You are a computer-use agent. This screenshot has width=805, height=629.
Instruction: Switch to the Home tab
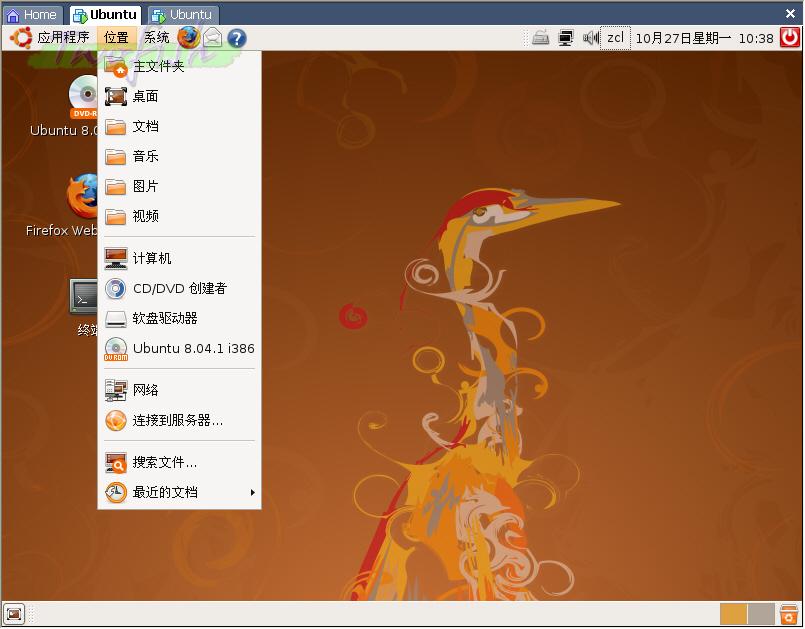pos(32,15)
